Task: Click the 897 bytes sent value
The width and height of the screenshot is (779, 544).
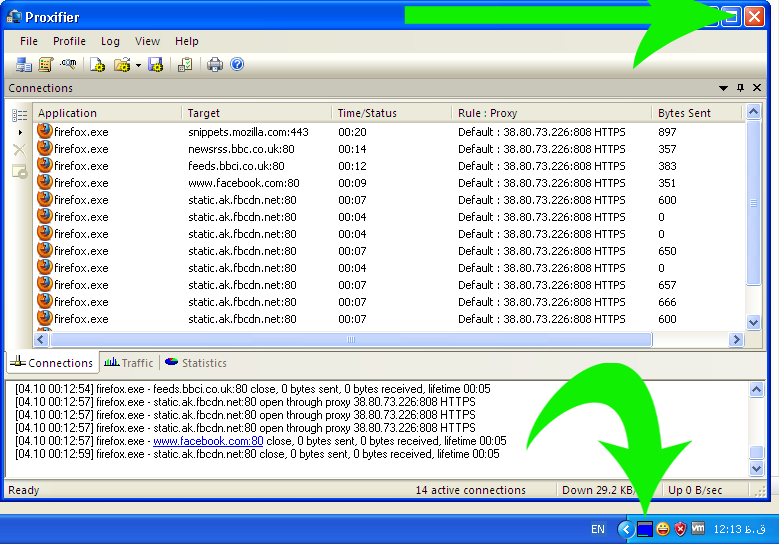Action: pos(667,132)
